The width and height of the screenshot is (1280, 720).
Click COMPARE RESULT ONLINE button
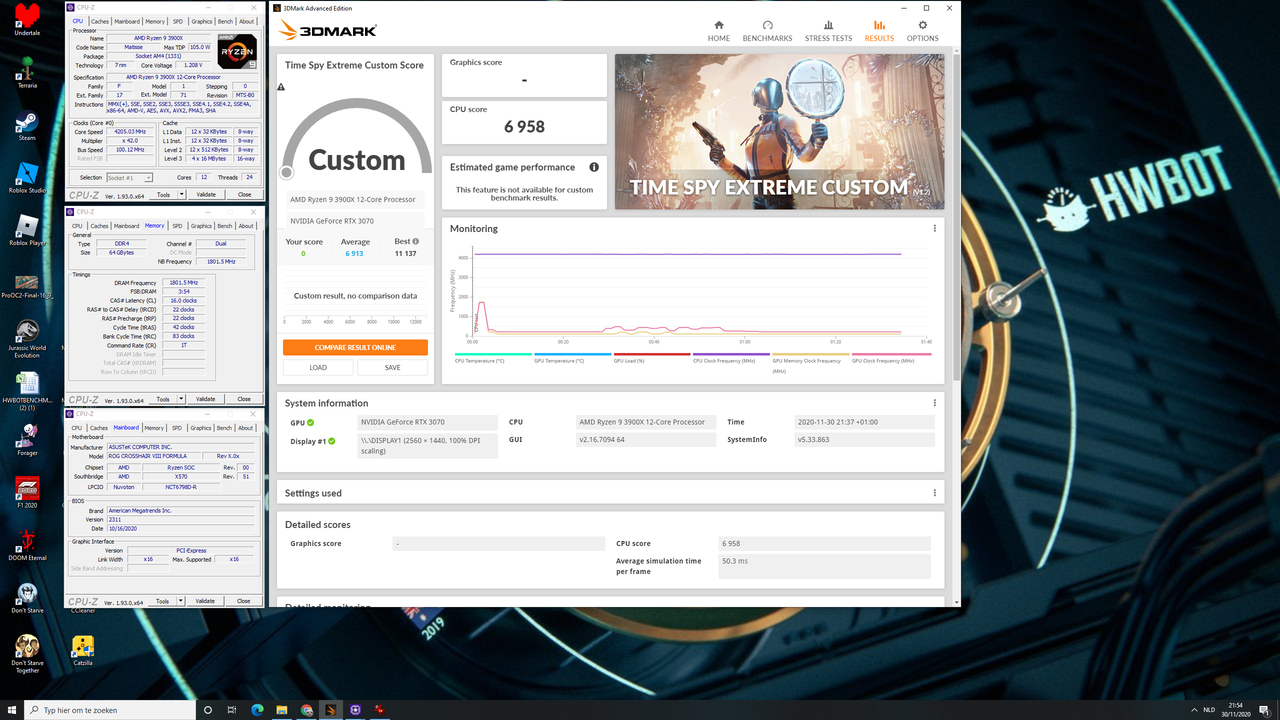[x=355, y=348]
